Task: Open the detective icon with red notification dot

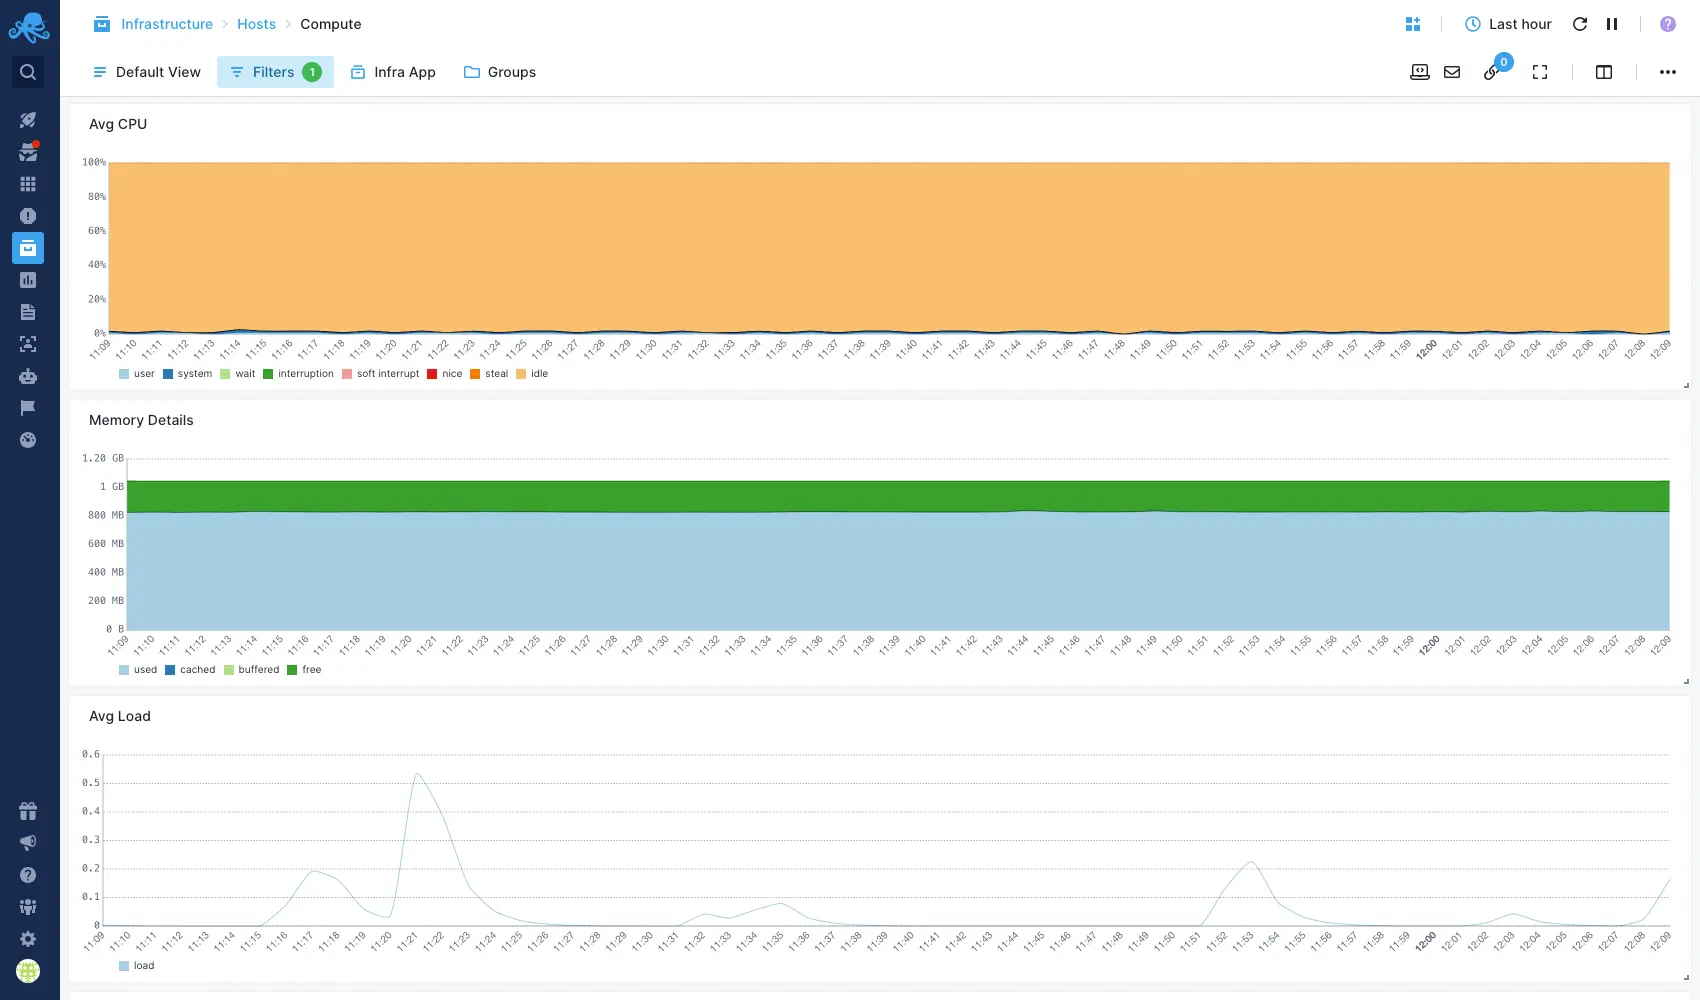Action: tap(28, 152)
